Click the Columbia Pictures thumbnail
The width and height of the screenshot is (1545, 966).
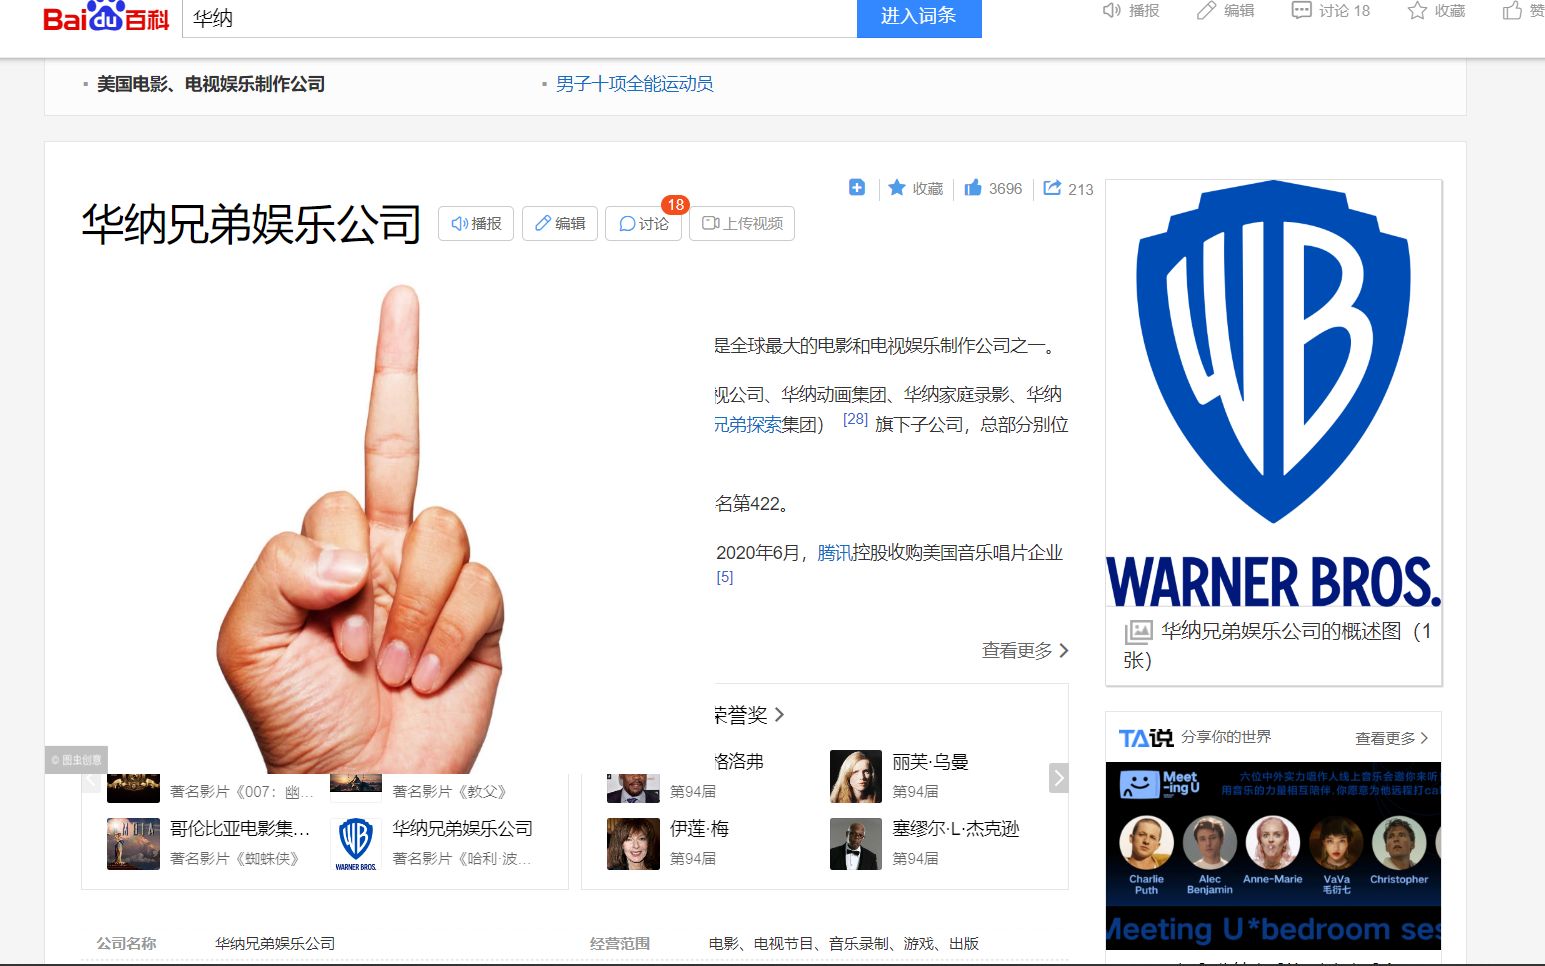pos(133,844)
